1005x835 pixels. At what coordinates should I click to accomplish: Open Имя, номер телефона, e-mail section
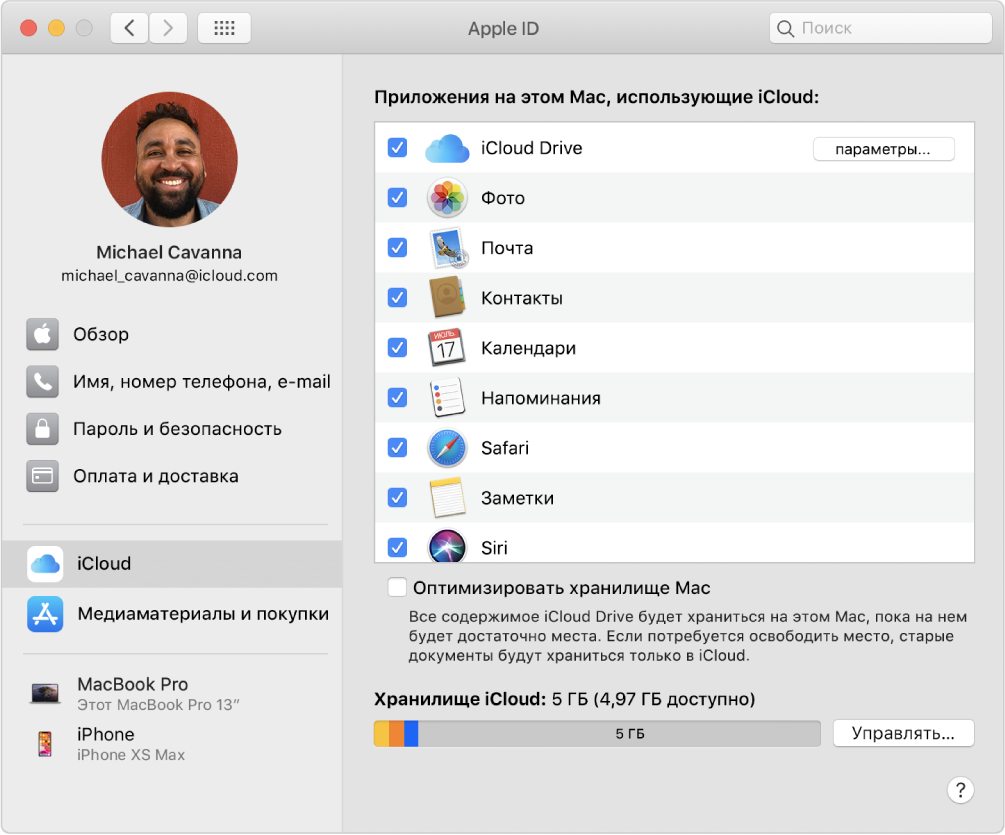coord(172,381)
